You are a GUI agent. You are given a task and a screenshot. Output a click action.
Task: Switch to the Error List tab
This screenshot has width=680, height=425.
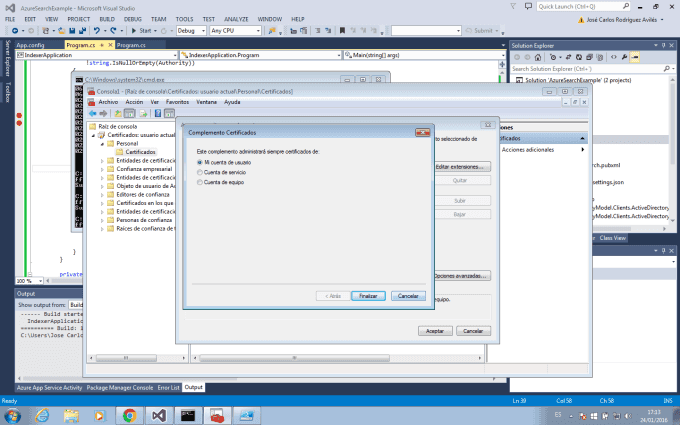point(168,388)
